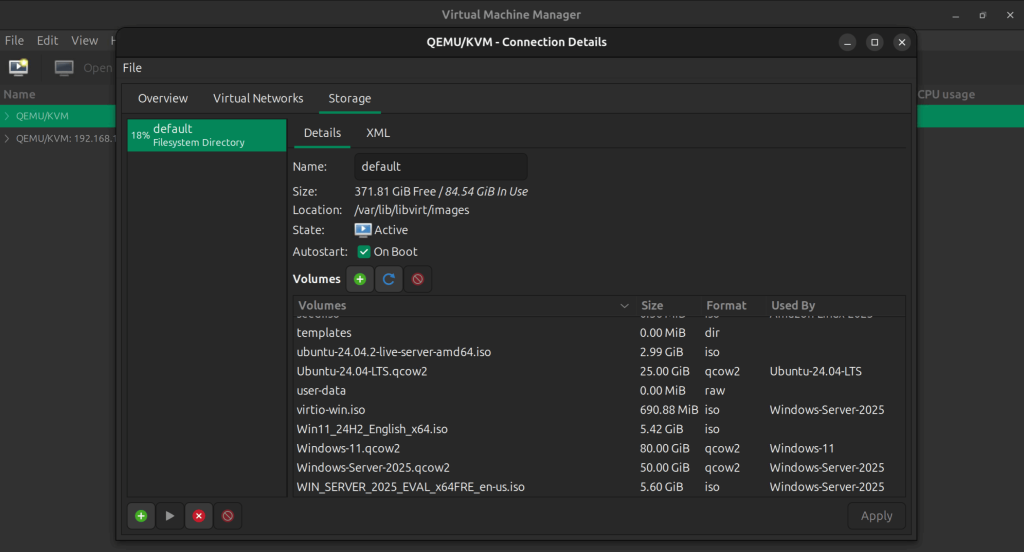
Task: Stop the pool with the red X icon
Action: click(199, 516)
